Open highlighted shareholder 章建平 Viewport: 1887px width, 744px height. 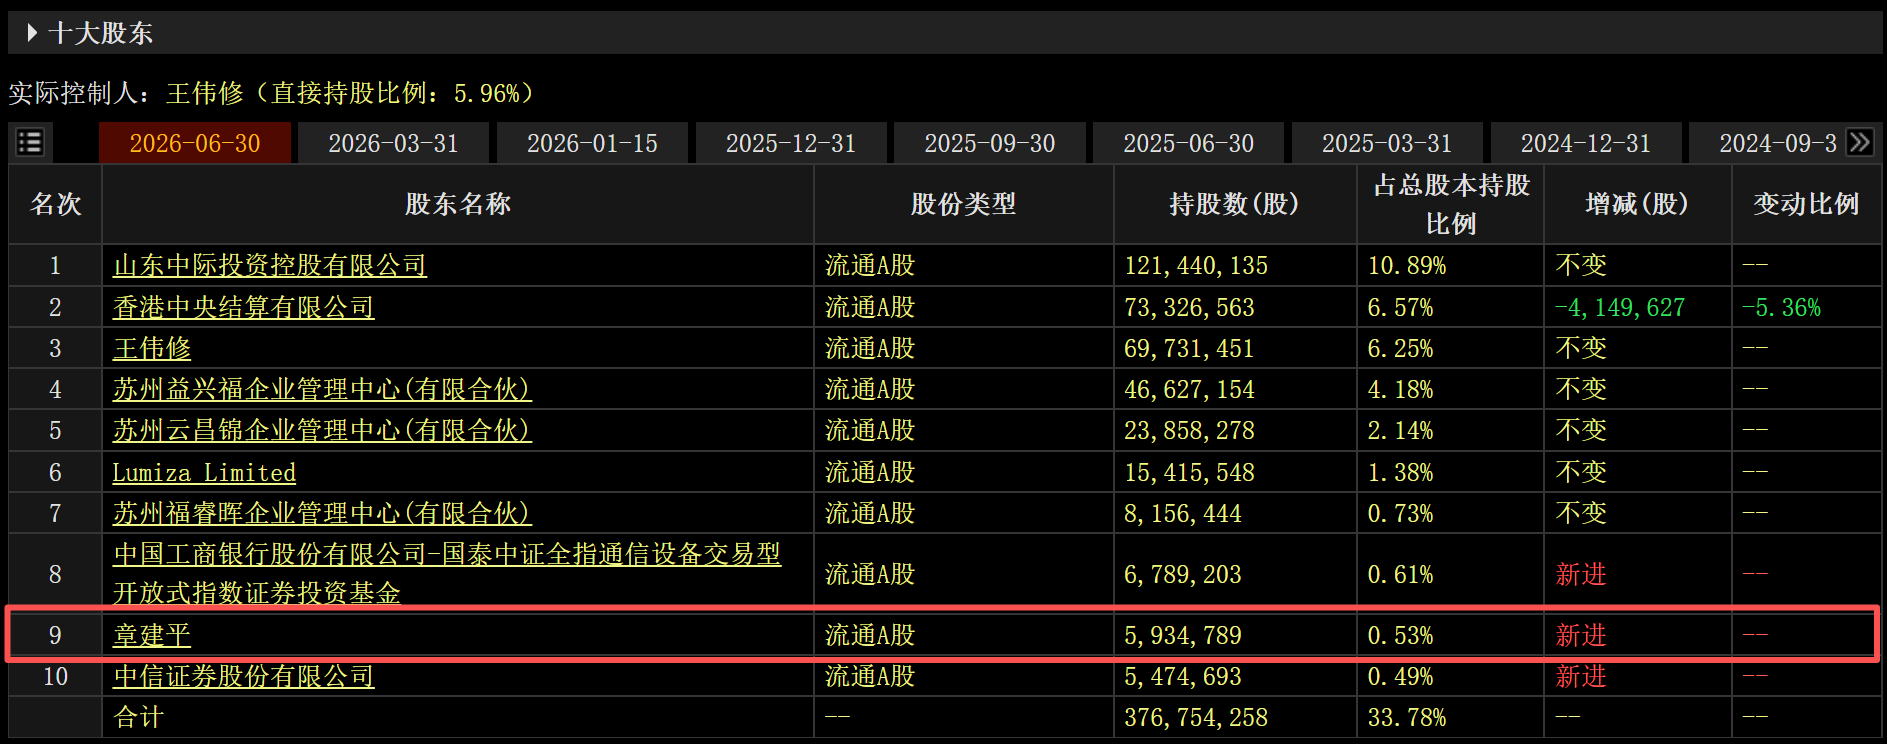152,635
